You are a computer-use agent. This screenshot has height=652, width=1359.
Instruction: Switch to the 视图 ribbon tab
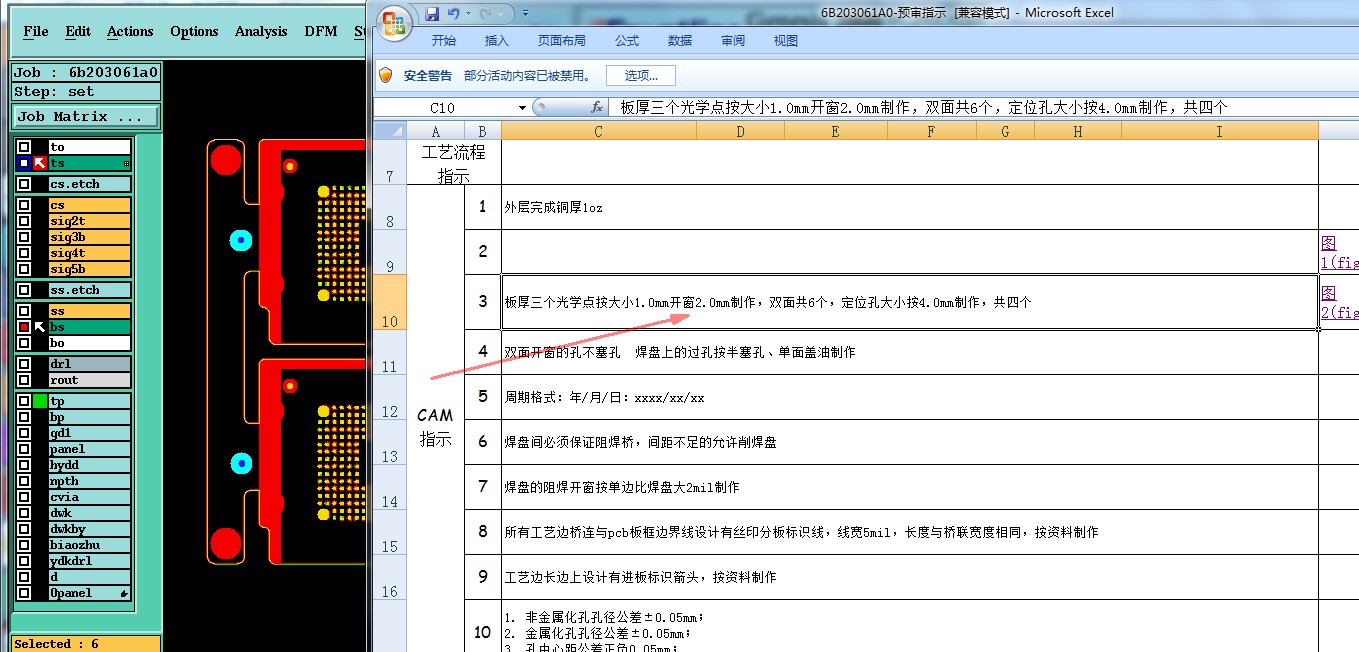point(786,41)
